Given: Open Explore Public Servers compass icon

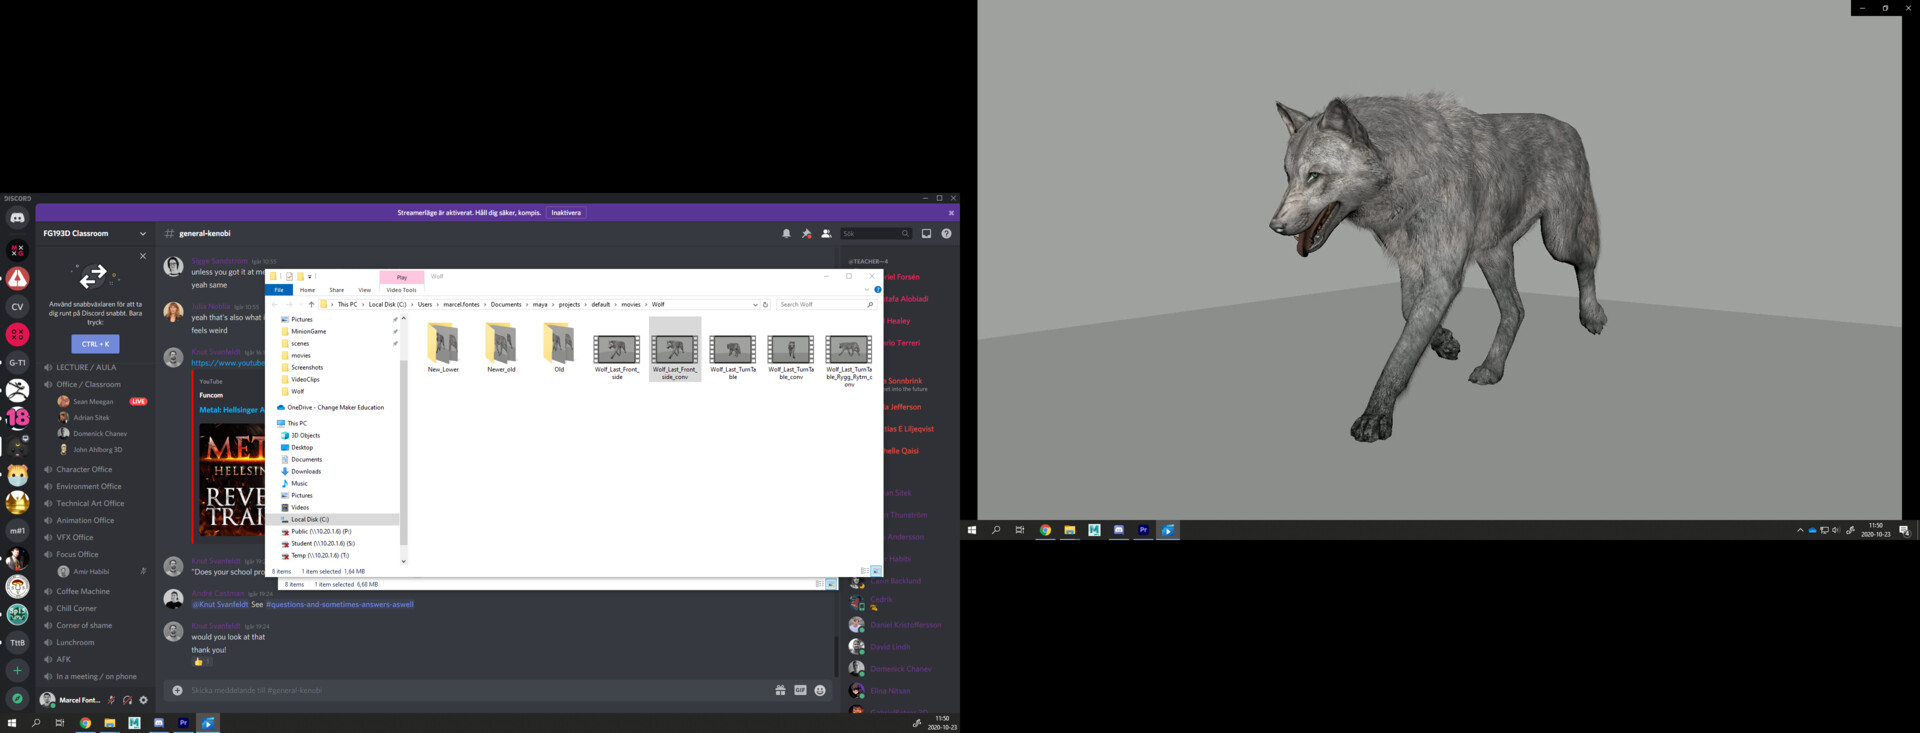Looking at the screenshot, I should [x=17, y=698].
